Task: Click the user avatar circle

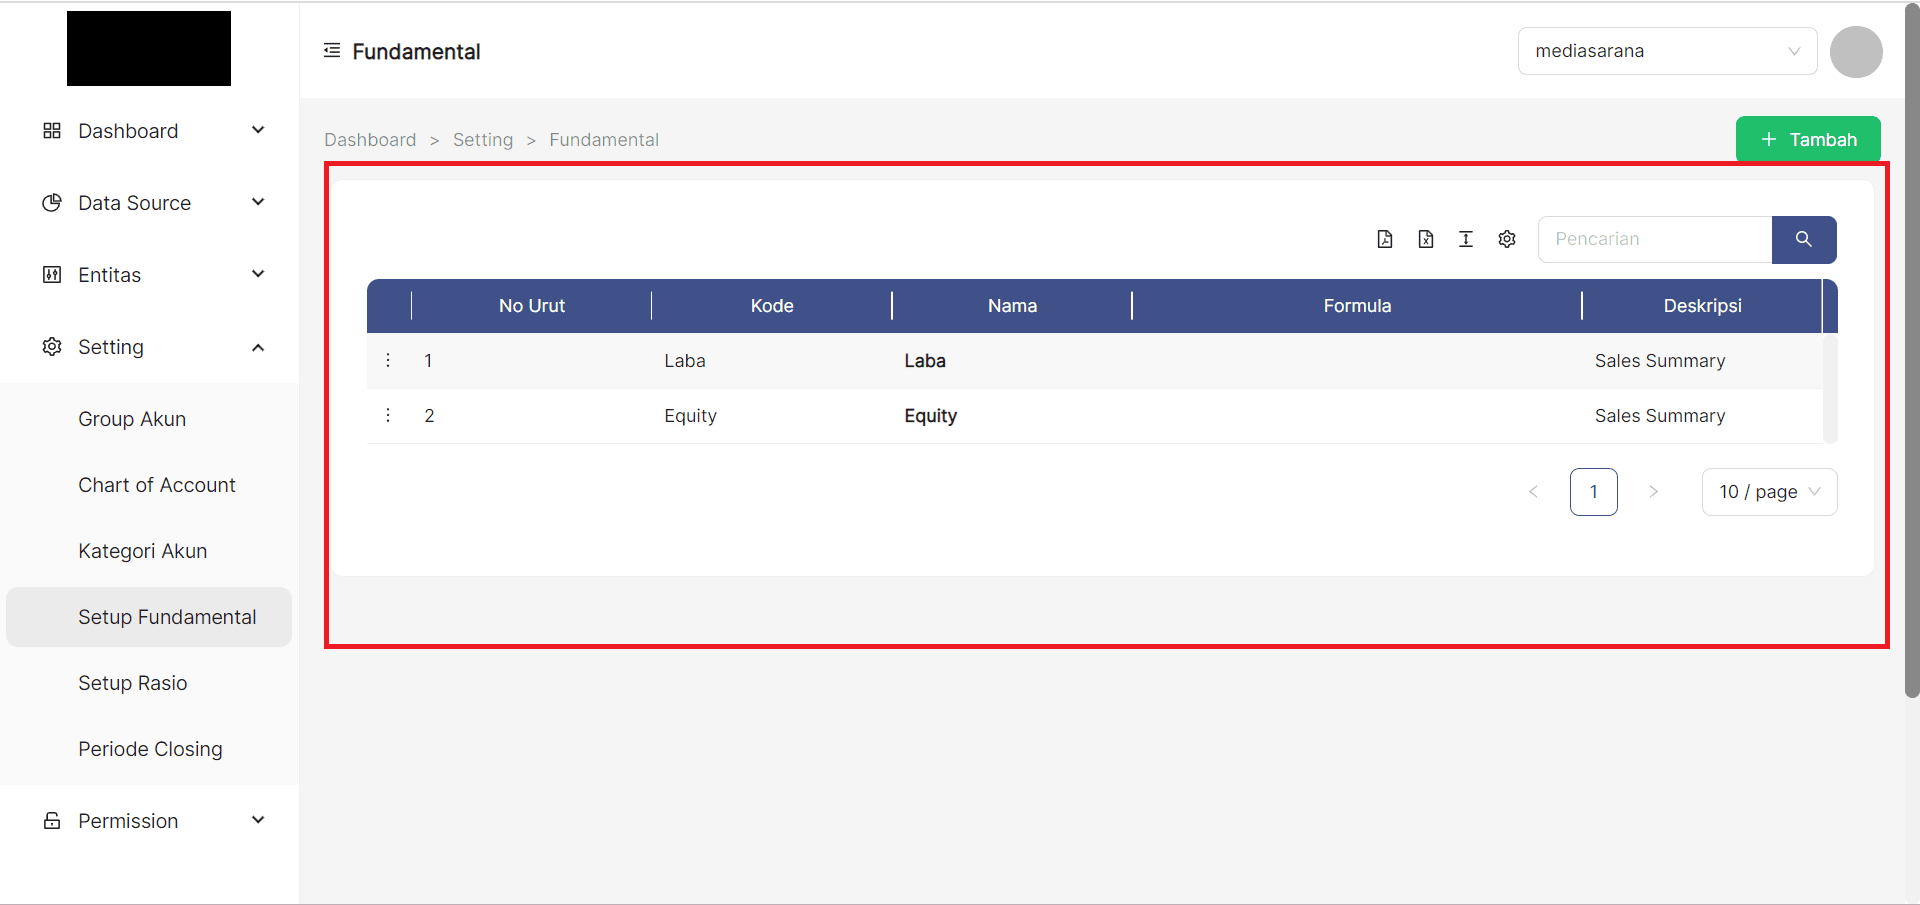Action: coord(1856,52)
